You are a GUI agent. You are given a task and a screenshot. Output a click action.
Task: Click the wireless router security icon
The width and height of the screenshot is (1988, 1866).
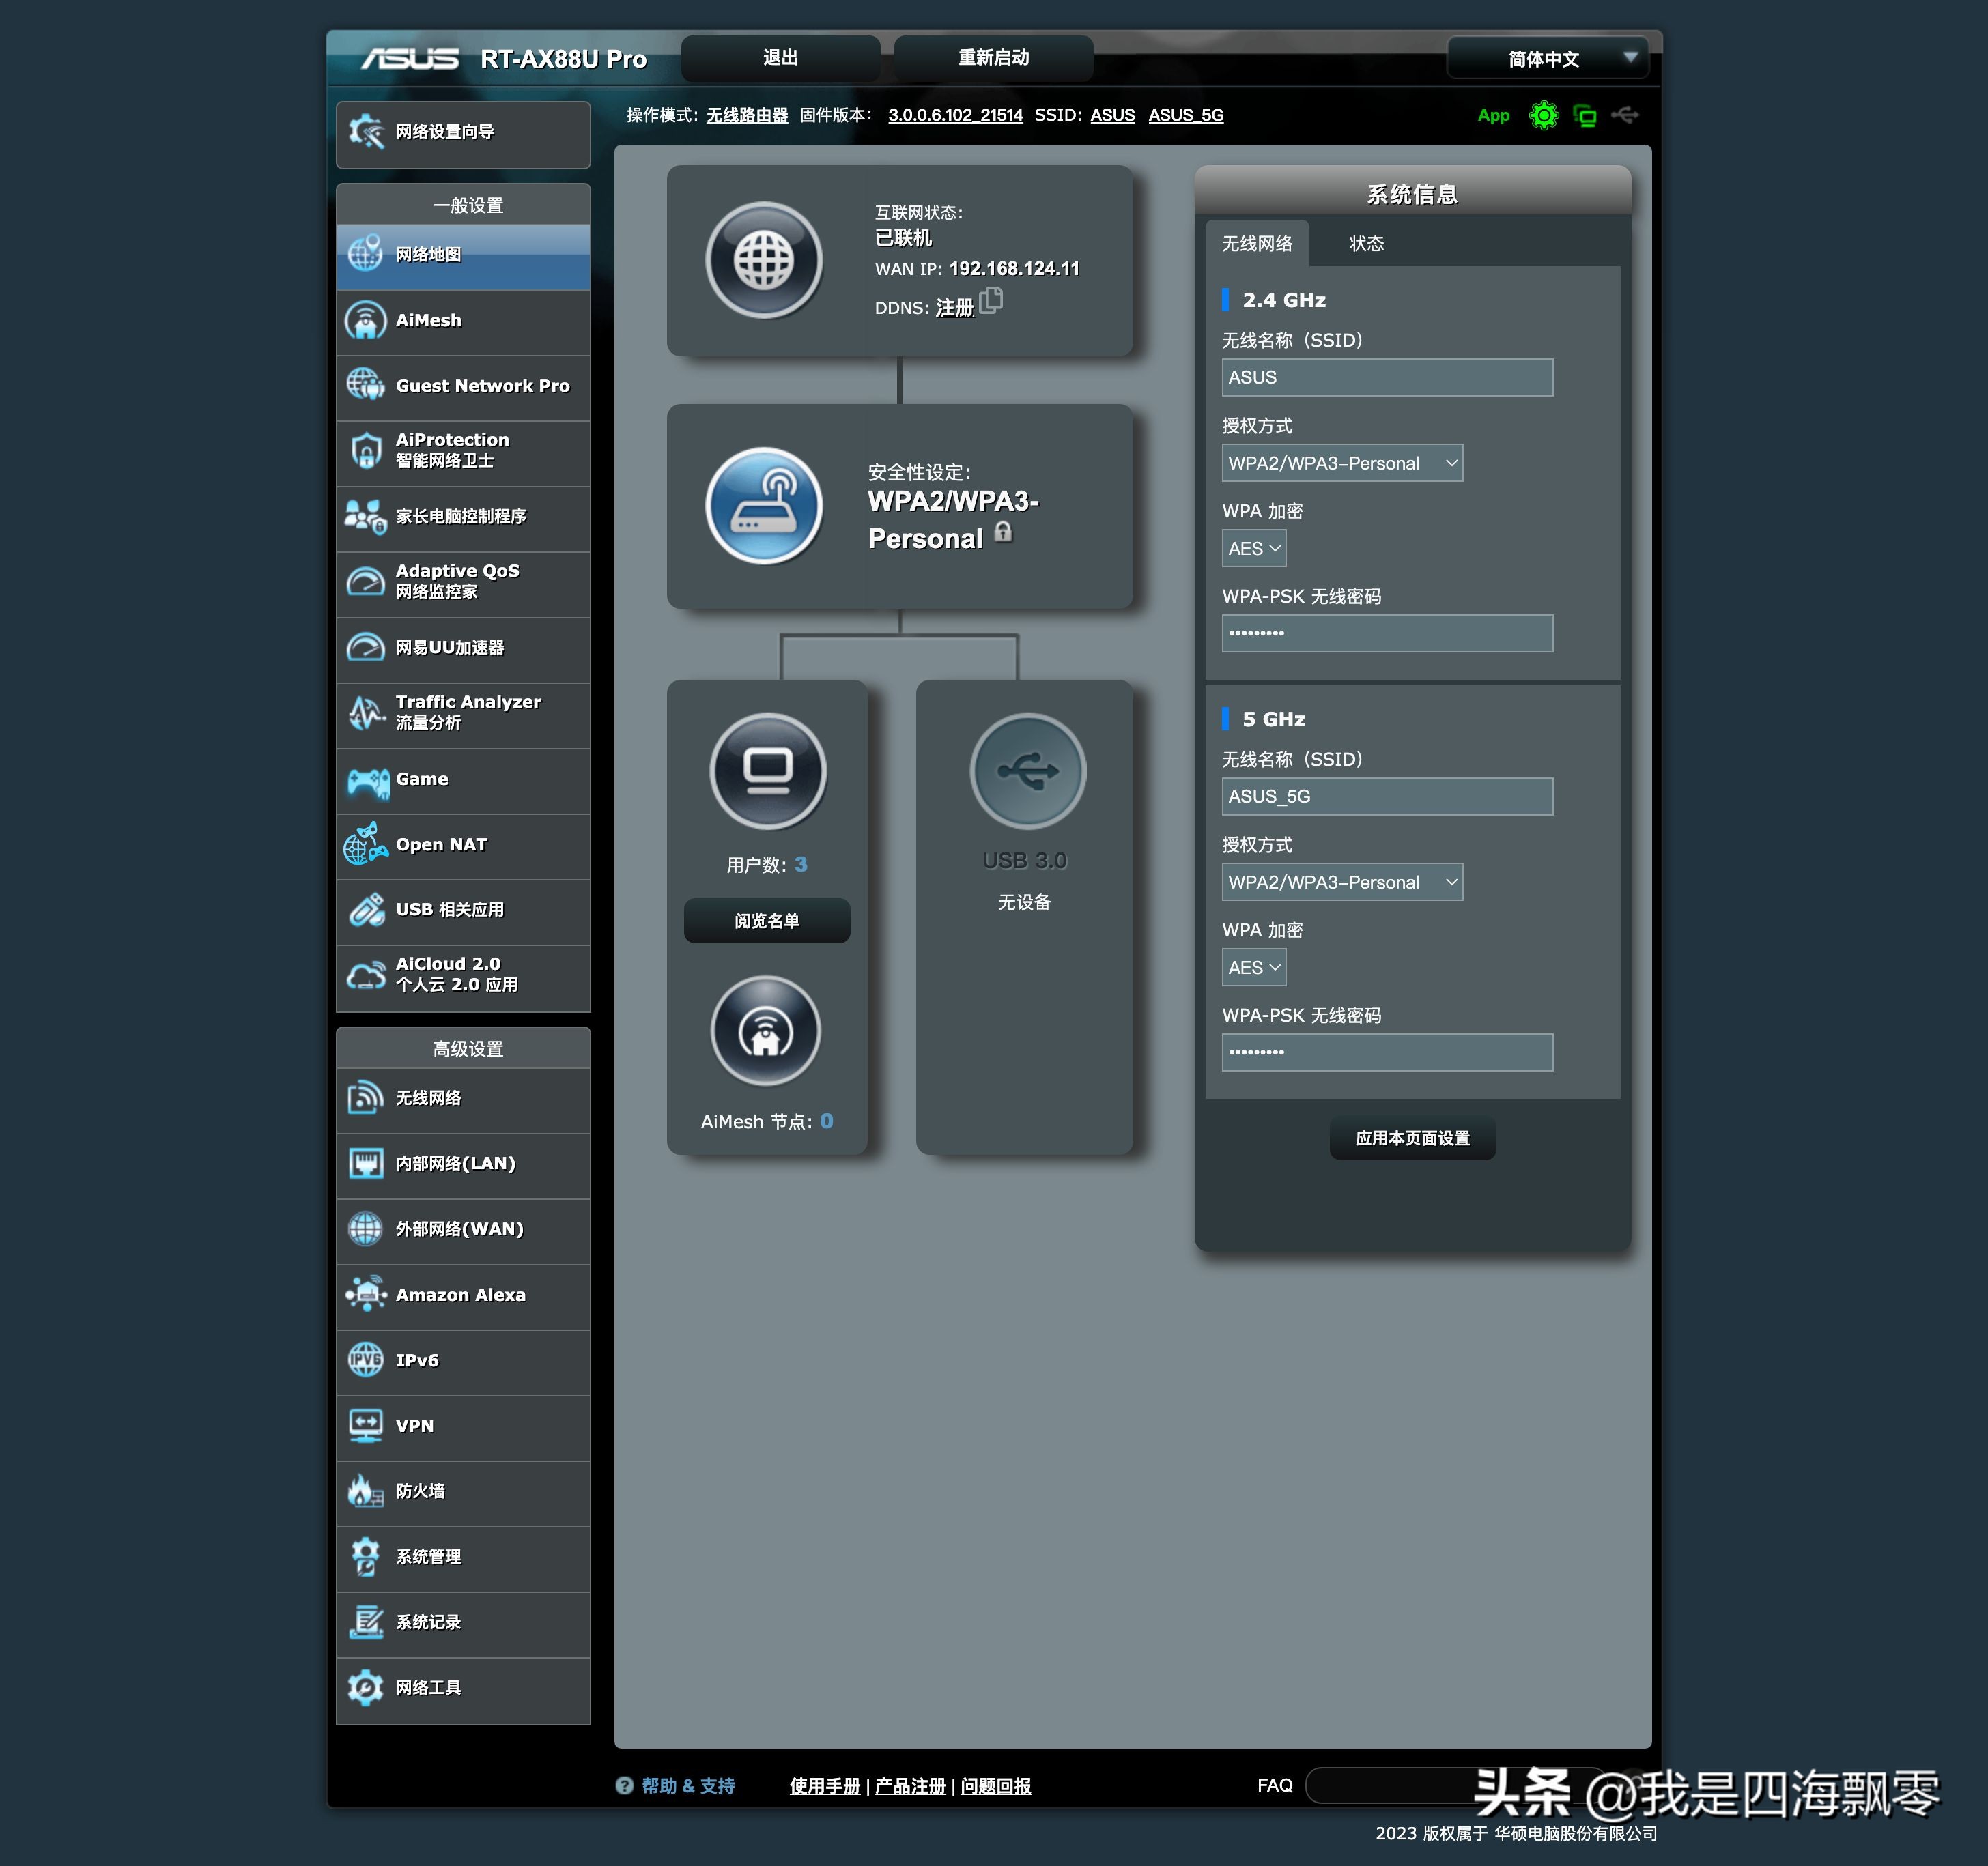764,506
